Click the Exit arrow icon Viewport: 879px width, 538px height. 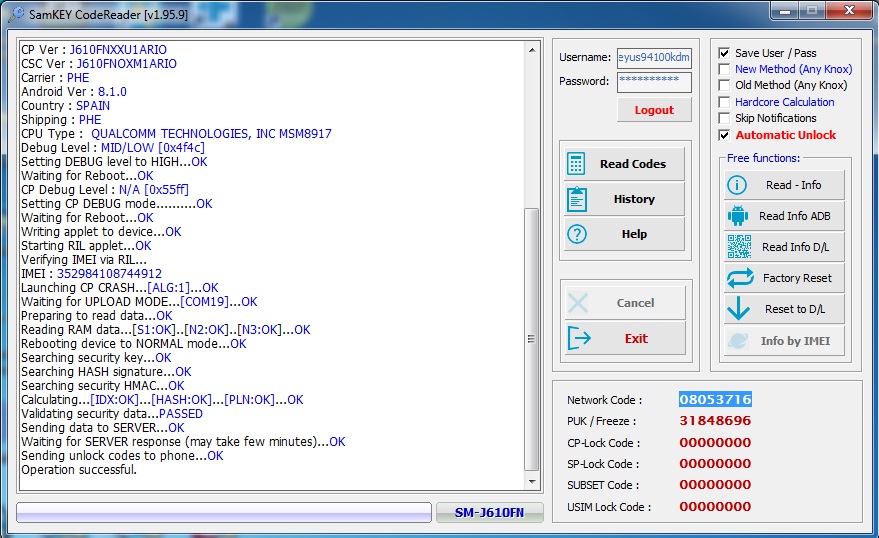579,338
